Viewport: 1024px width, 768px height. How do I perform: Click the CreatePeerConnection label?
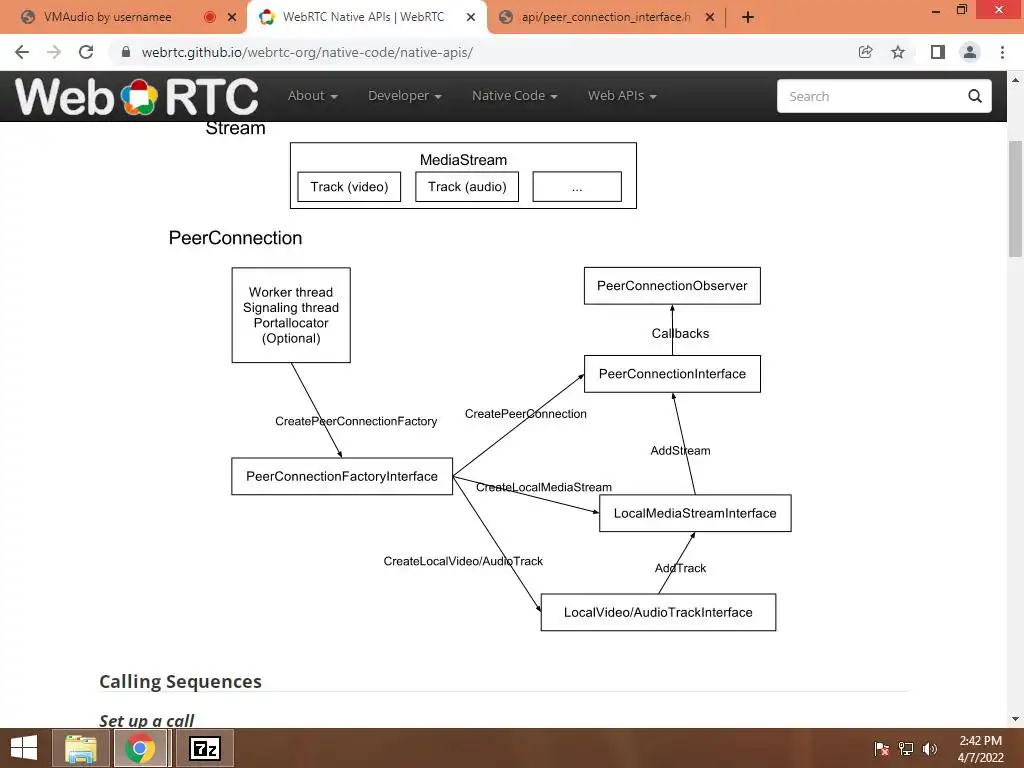pyautogui.click(x=526, y=414)
